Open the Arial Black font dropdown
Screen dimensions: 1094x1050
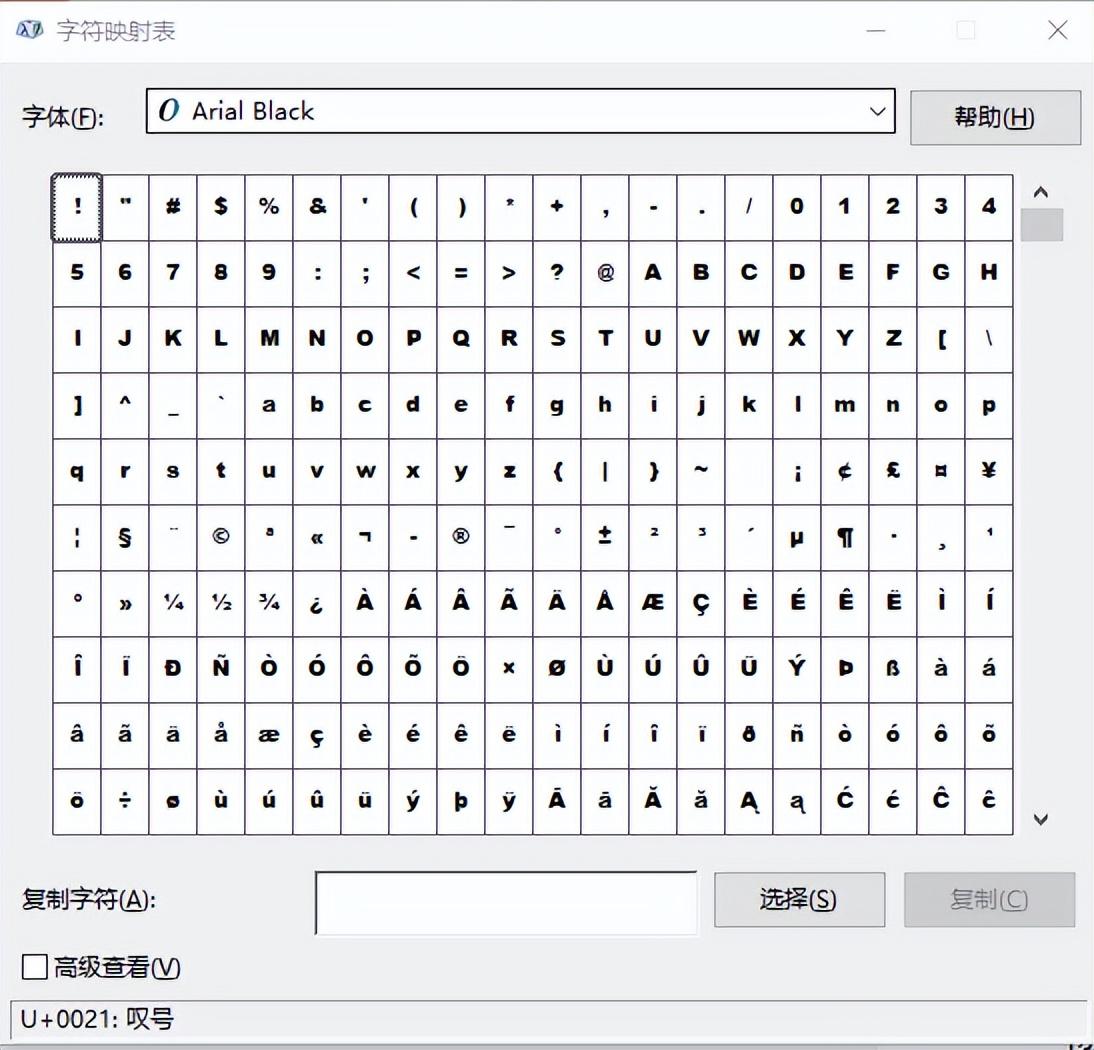point(878,111)
